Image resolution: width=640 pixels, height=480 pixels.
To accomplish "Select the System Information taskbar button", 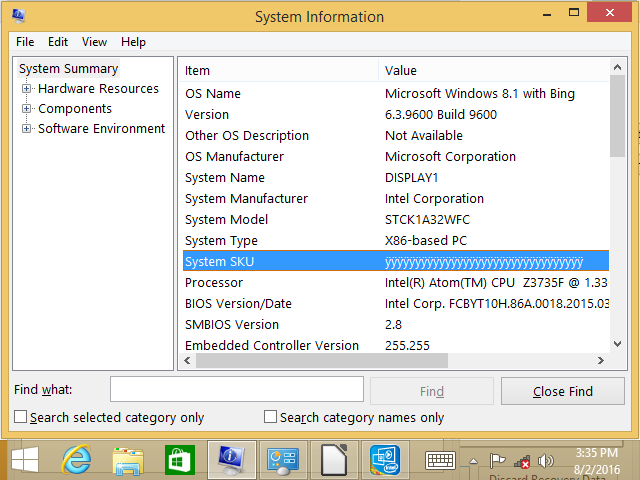I will point(231,460).
